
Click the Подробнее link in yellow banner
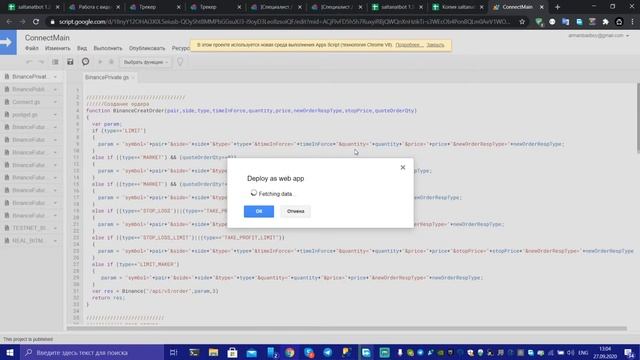pyautogui.click(x=409, y=45)
